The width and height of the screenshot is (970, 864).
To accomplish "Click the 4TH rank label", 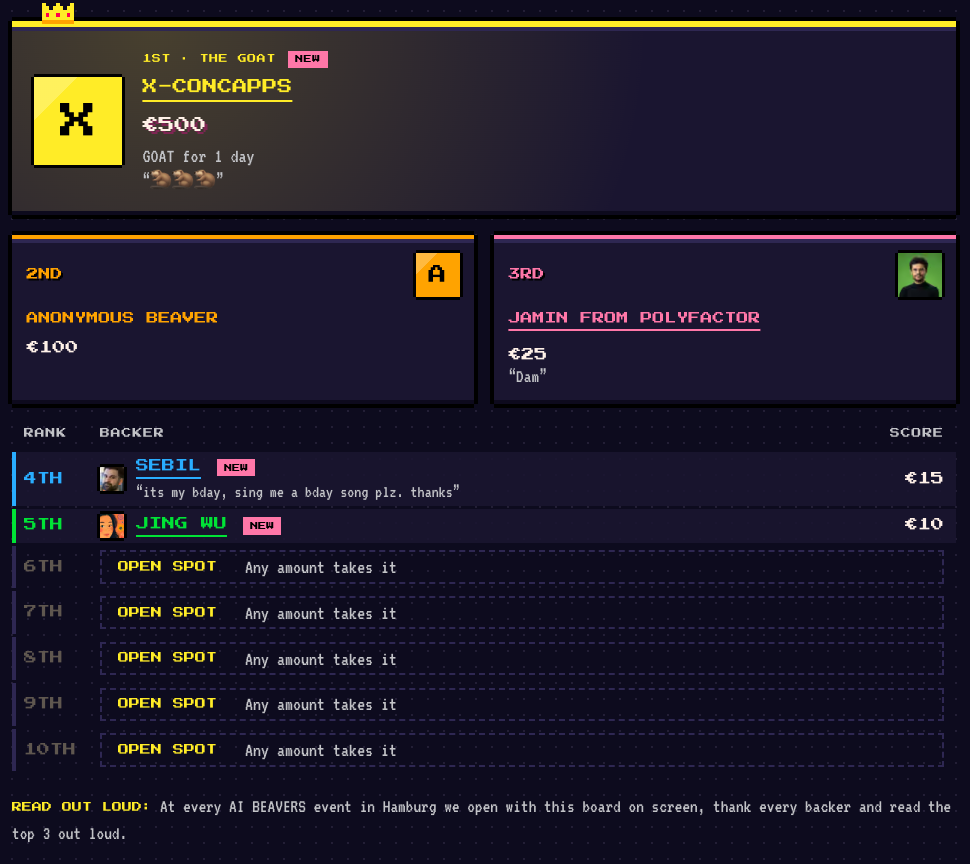I will point(43,478).
